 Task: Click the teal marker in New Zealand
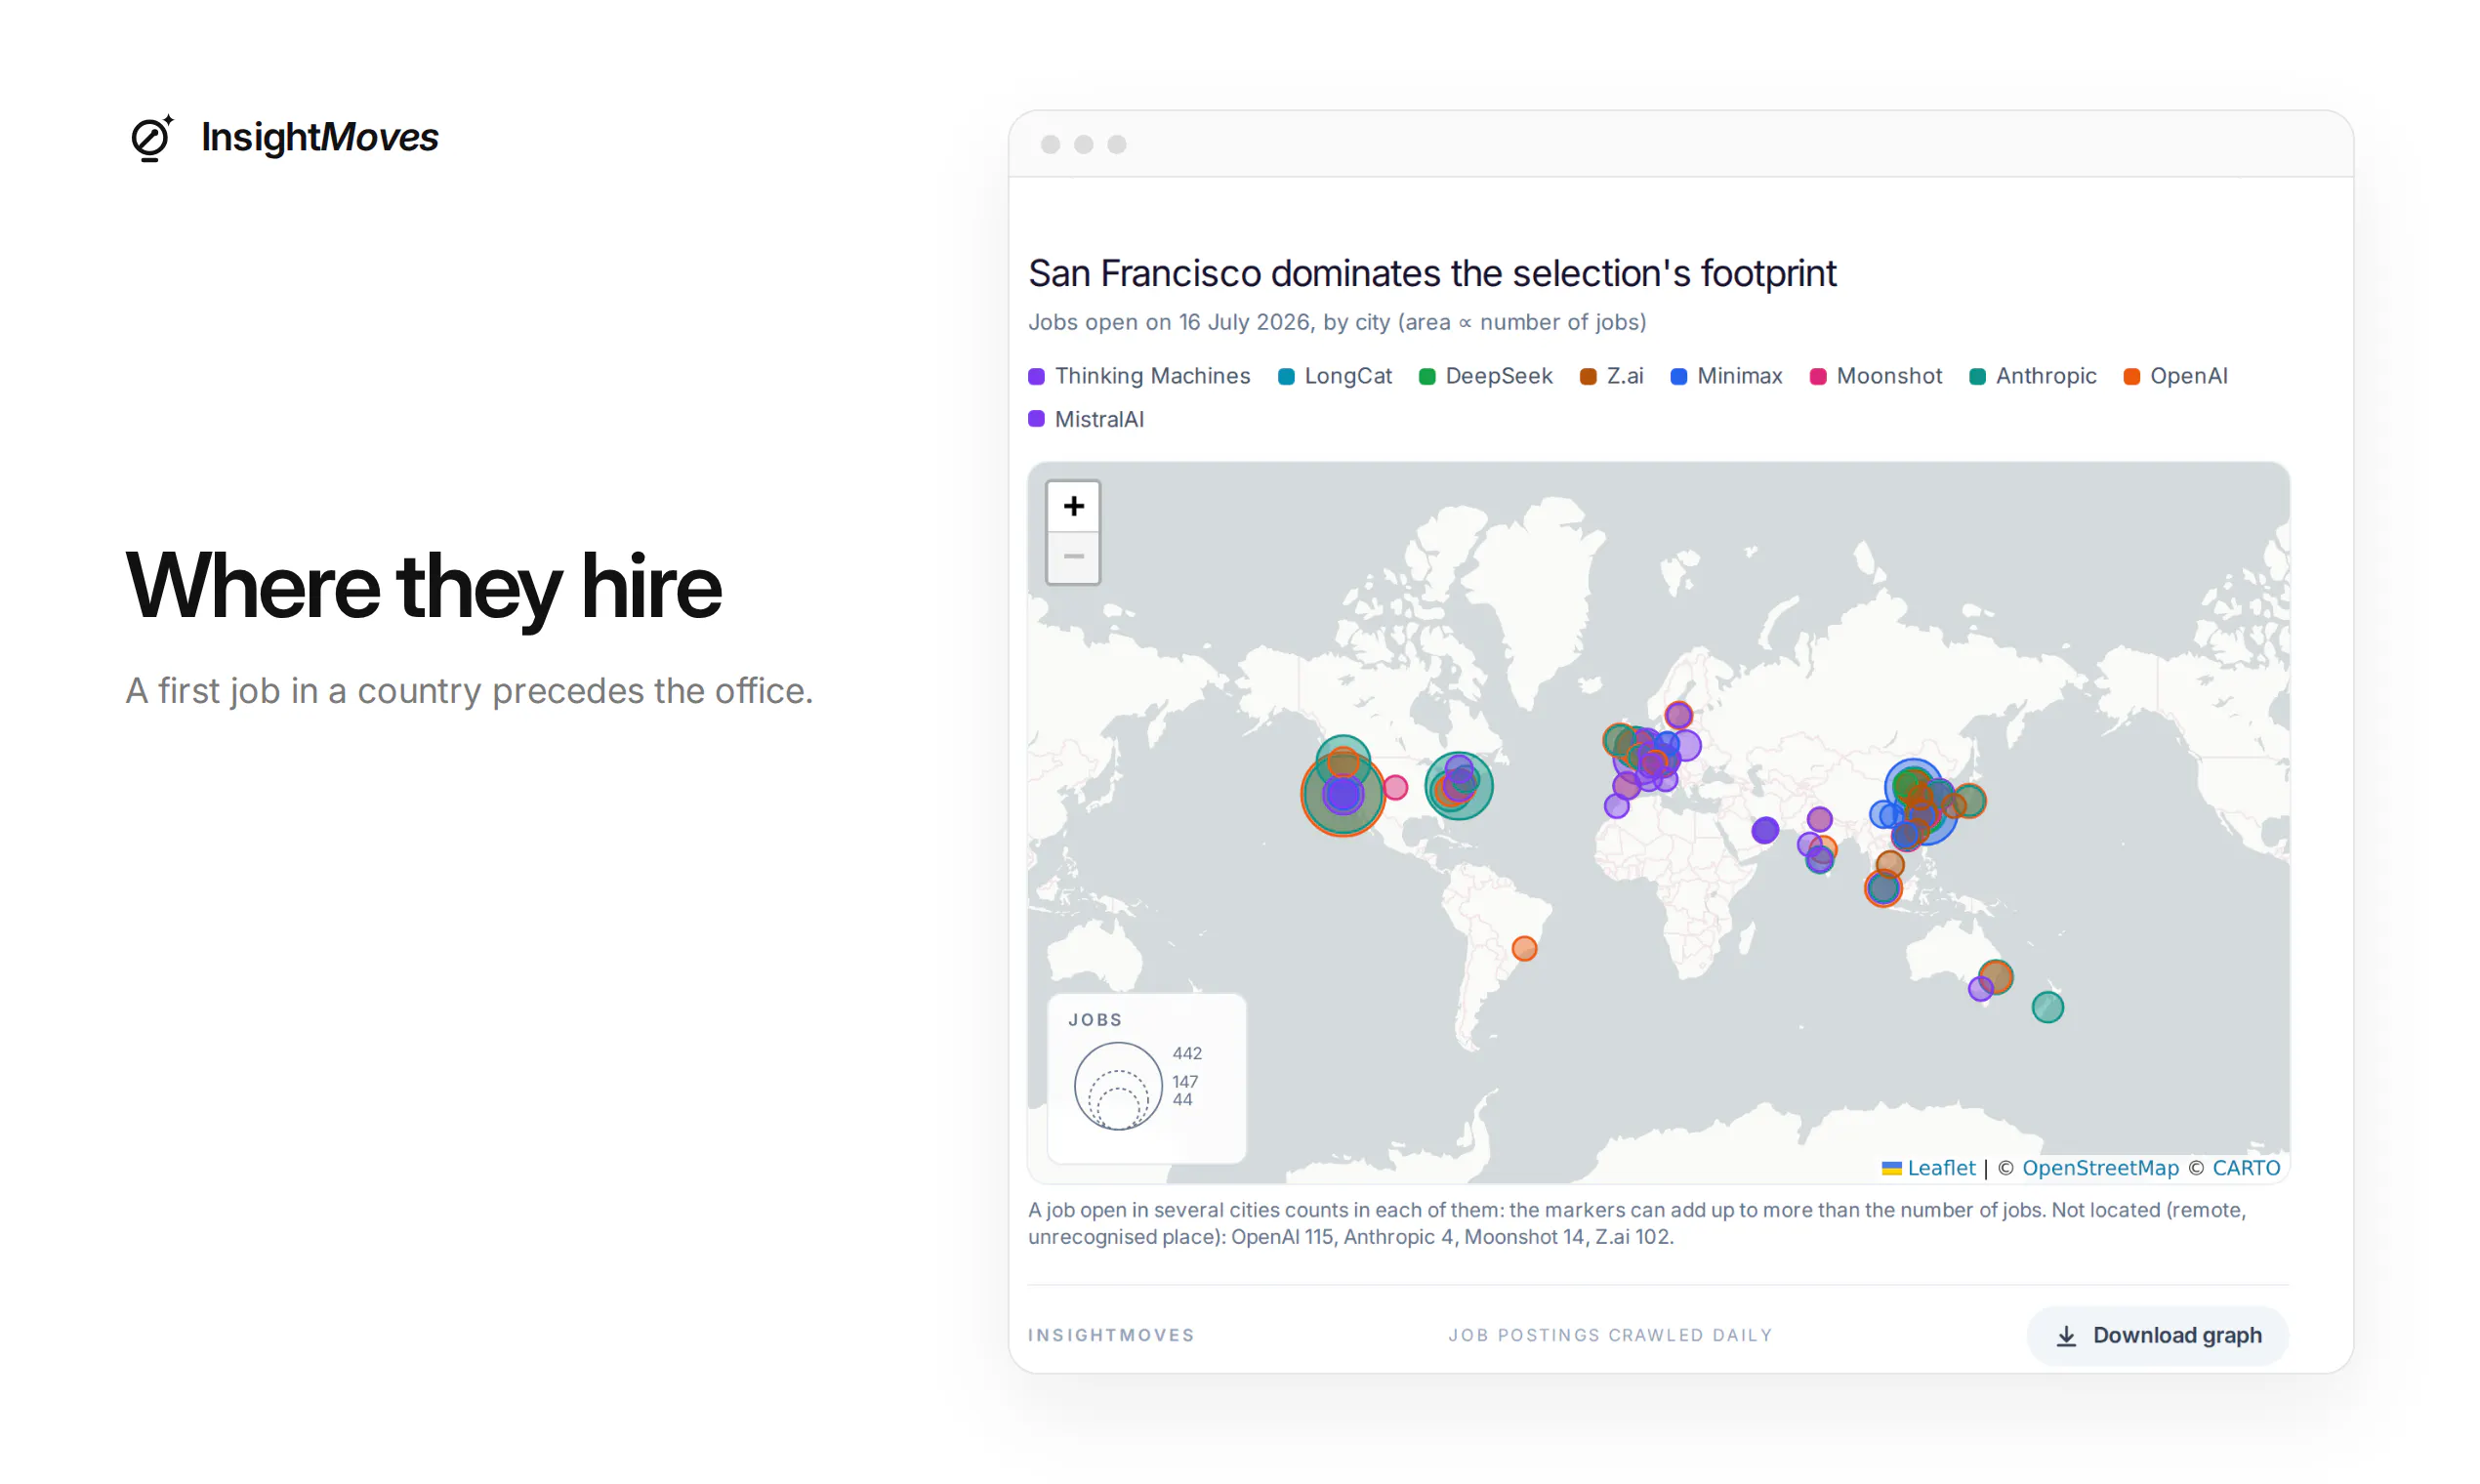pos(2047,1007)
